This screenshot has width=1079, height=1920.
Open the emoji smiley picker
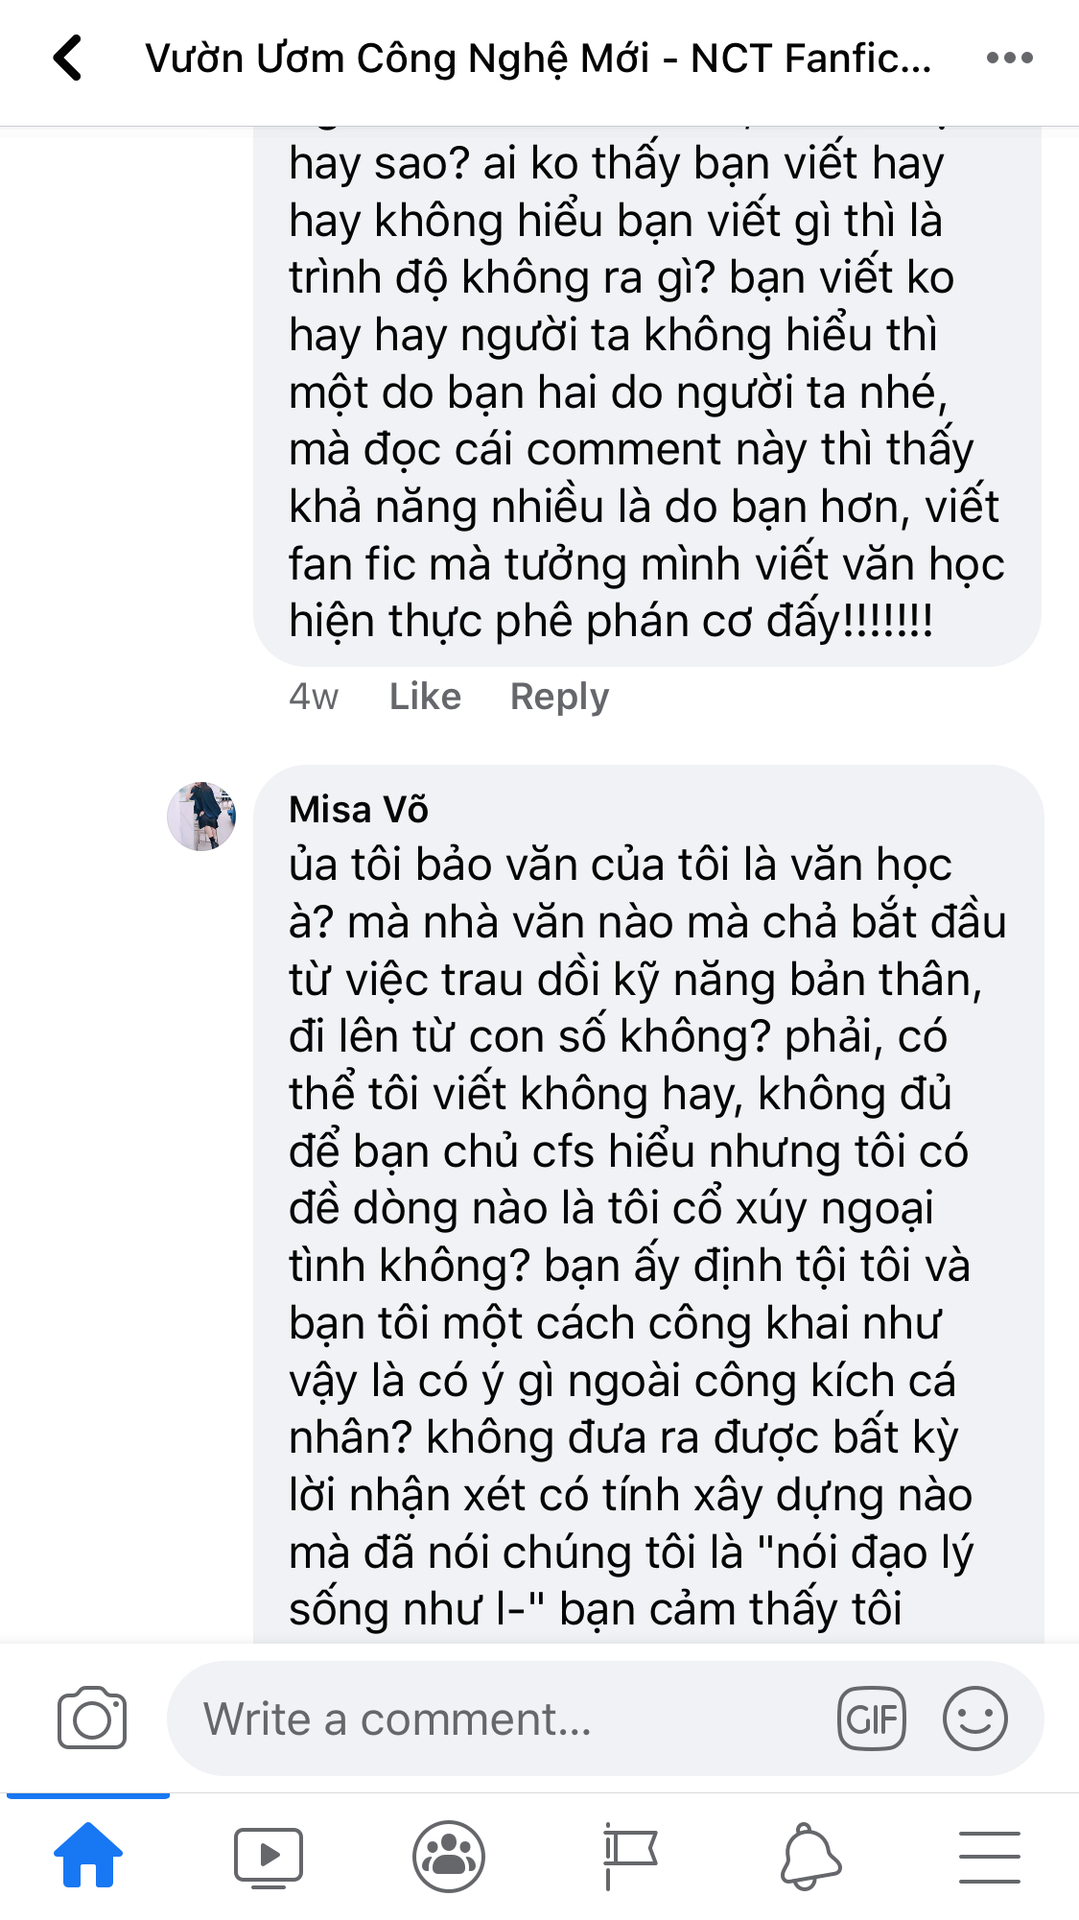tap(975, 1718)
